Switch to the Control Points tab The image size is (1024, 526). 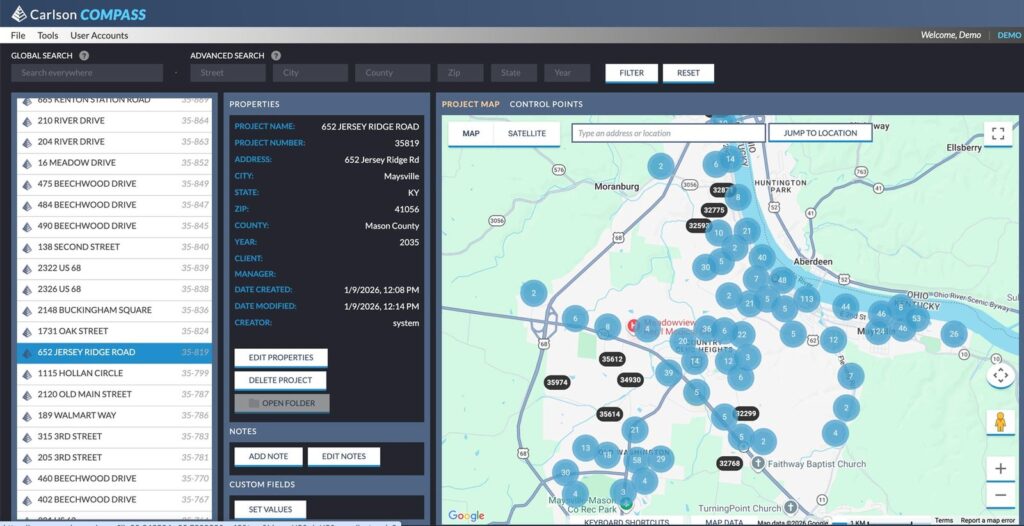pos(546,104)
